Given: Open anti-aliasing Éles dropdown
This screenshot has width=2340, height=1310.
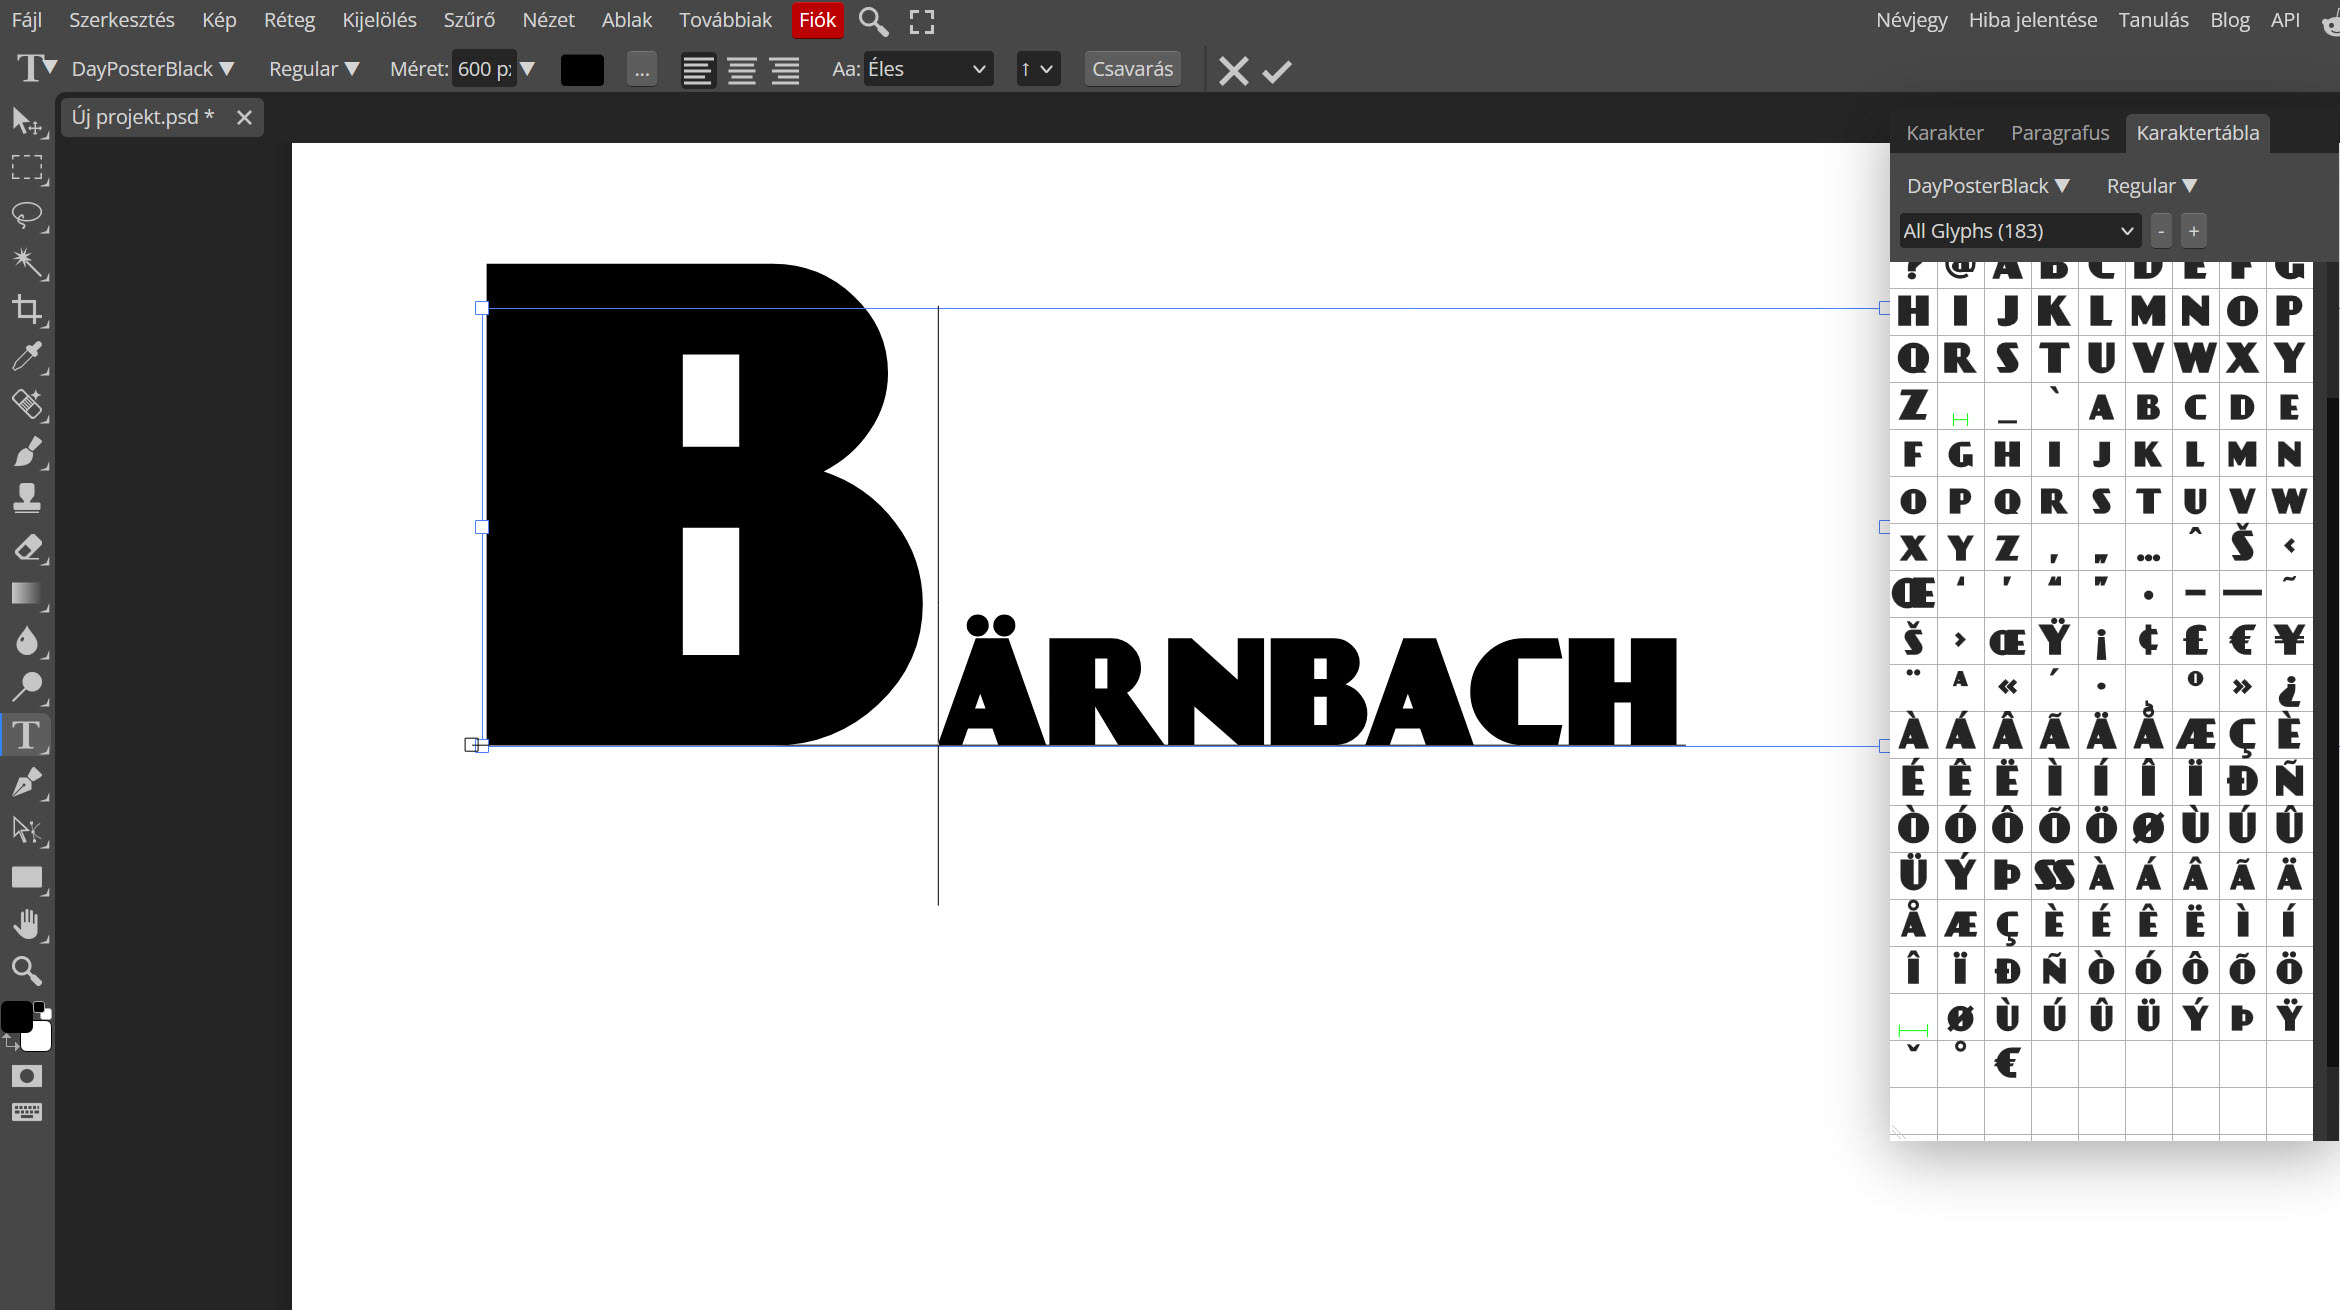Looking at the screenshot, I should click(928, 69).
